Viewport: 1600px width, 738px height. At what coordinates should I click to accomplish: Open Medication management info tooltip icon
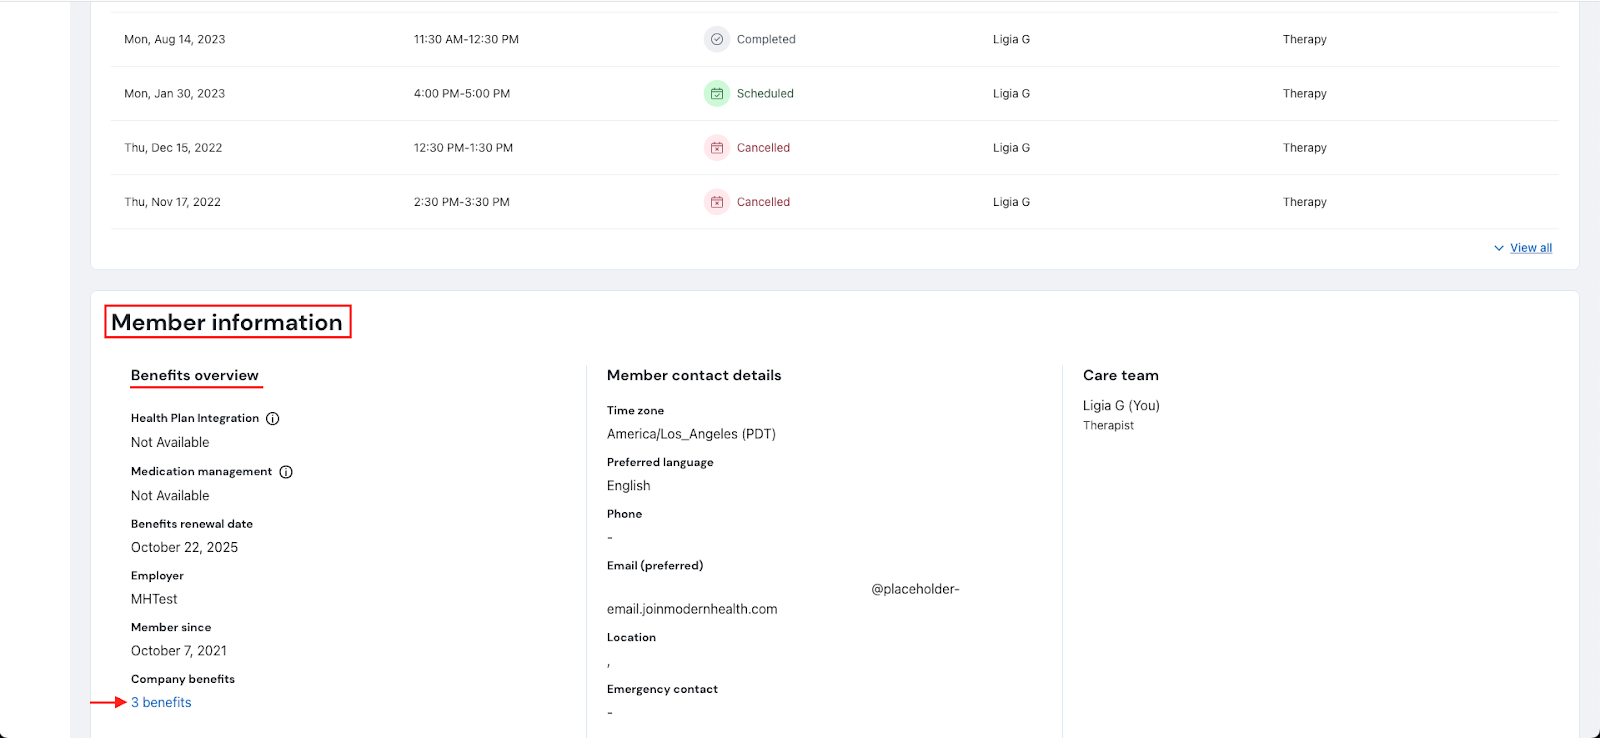(286, 472)
